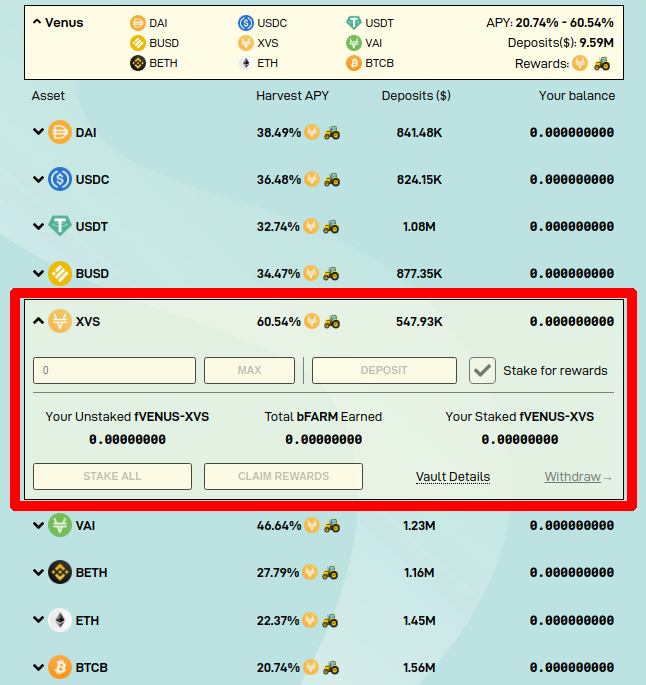Image resolution: width=646 pixels, height=685 pixels.
Task: Click the ETH coin icon in asset list
Action: tap(60, 620)
